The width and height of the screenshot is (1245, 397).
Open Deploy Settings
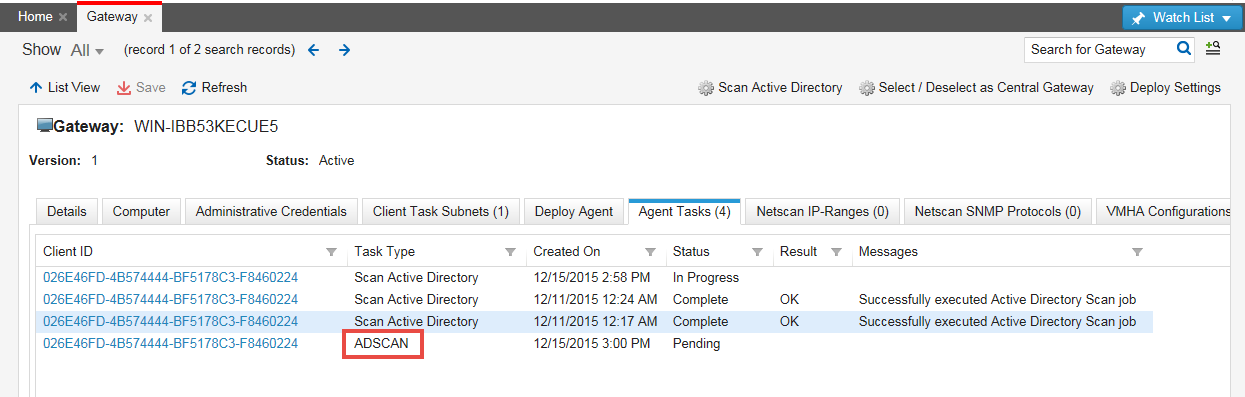point(1165,88)
